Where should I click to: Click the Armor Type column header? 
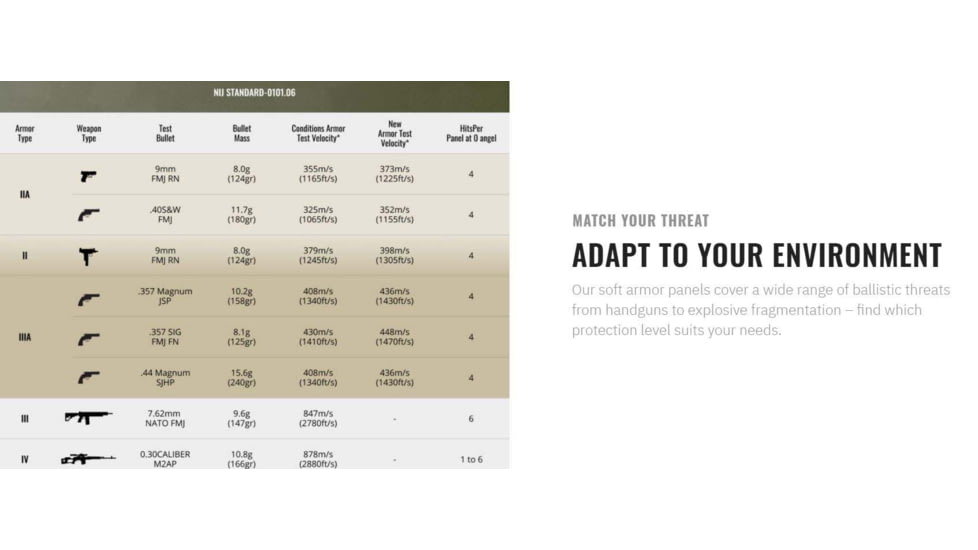click(x=25, y=133)
